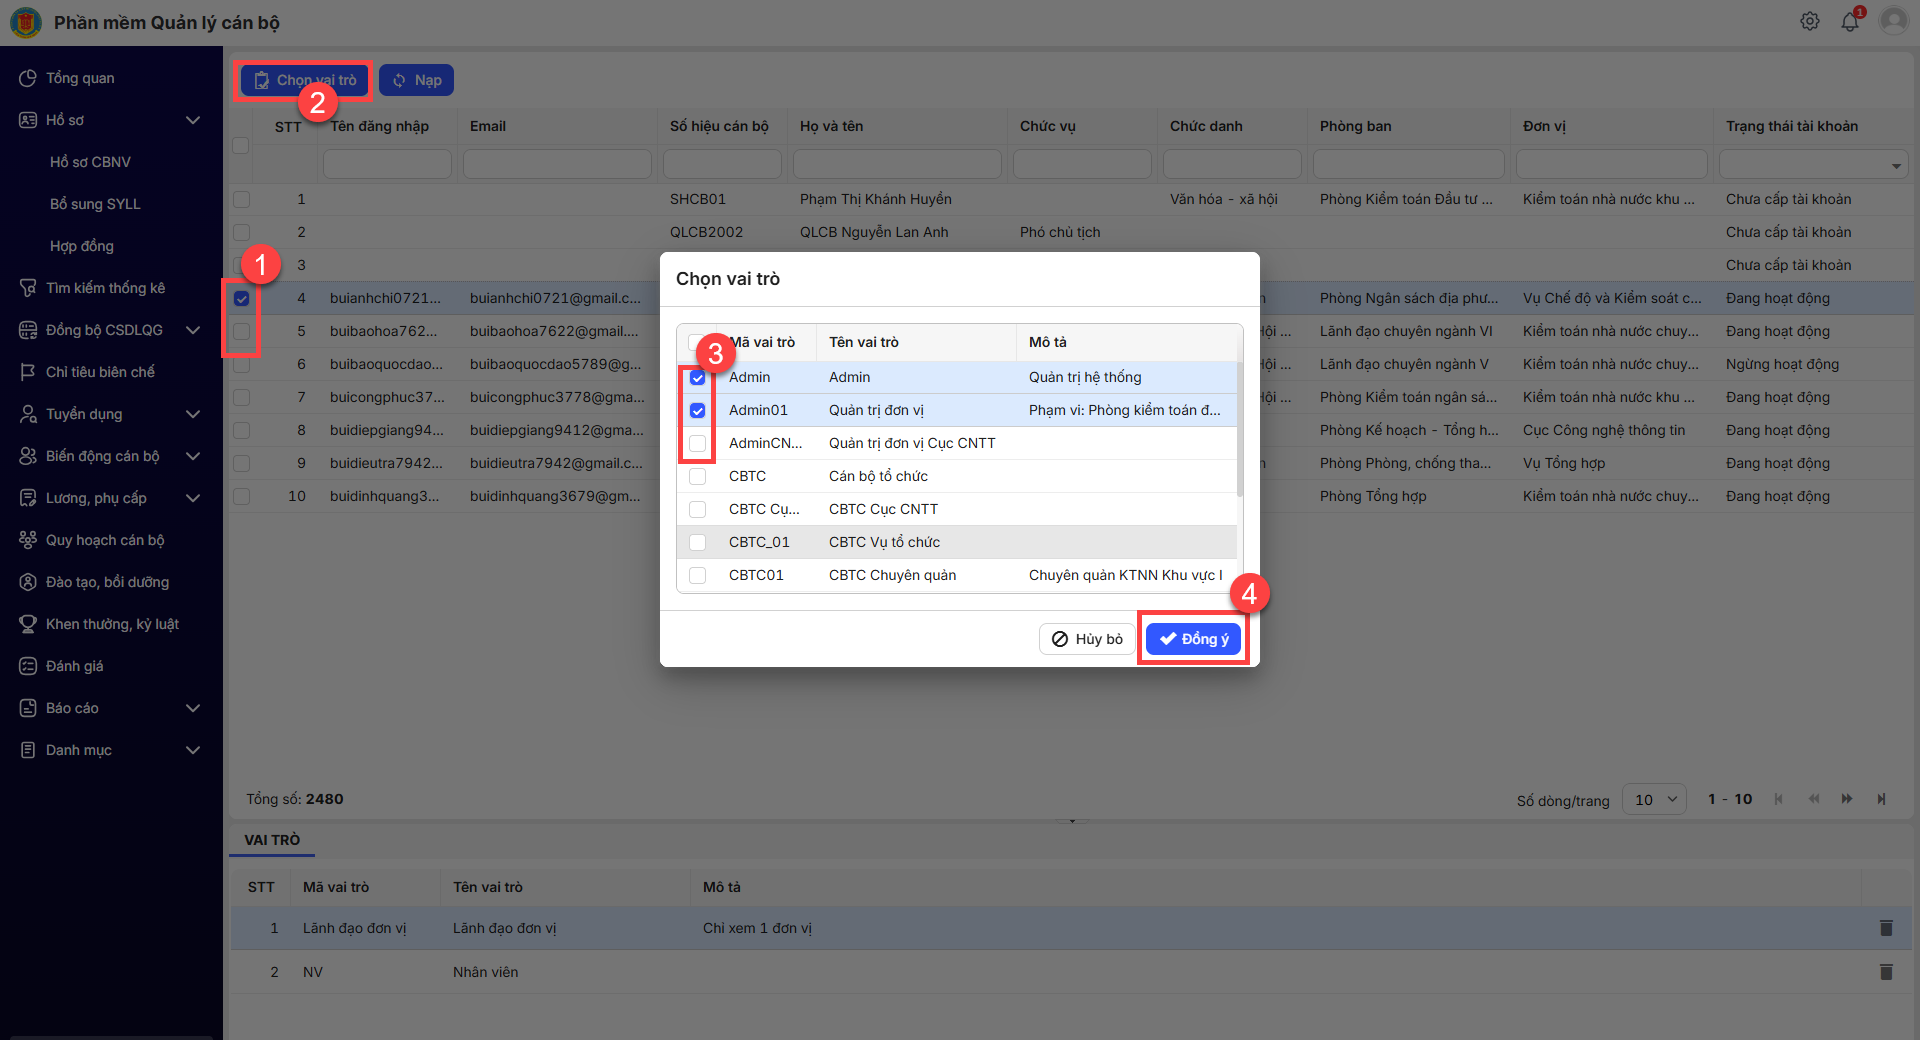
Task: Open the settings gear icon
Action: (1809, 21)
